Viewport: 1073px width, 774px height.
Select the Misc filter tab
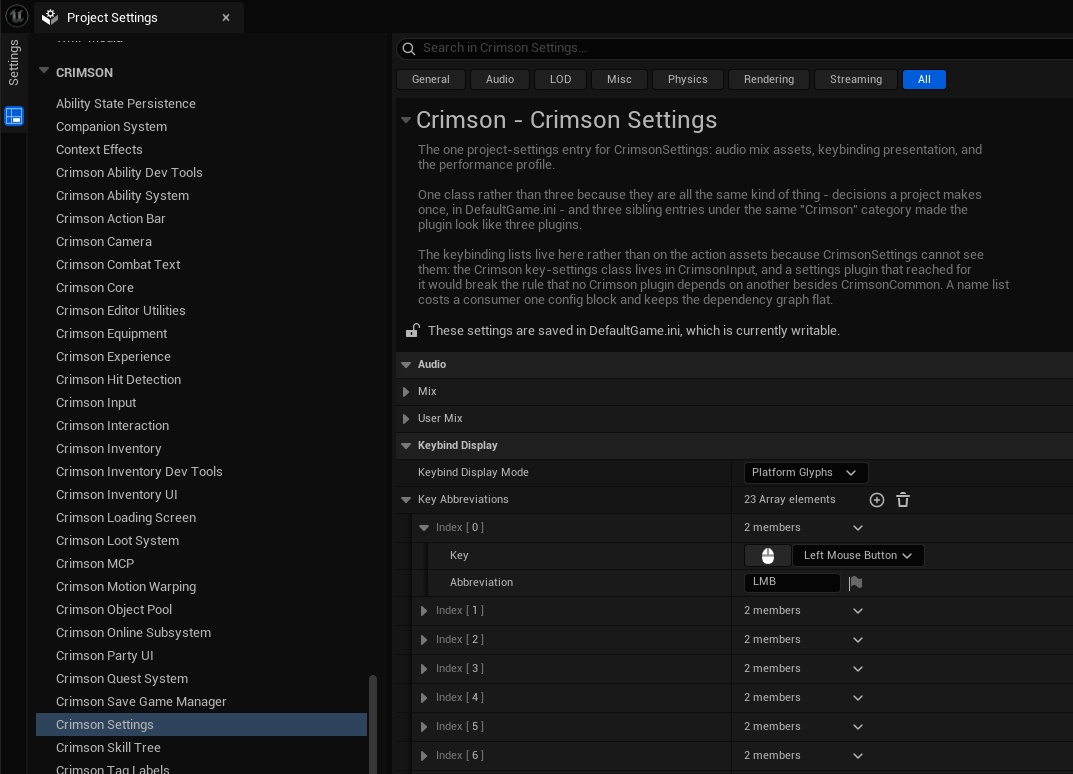pos(619,79)
